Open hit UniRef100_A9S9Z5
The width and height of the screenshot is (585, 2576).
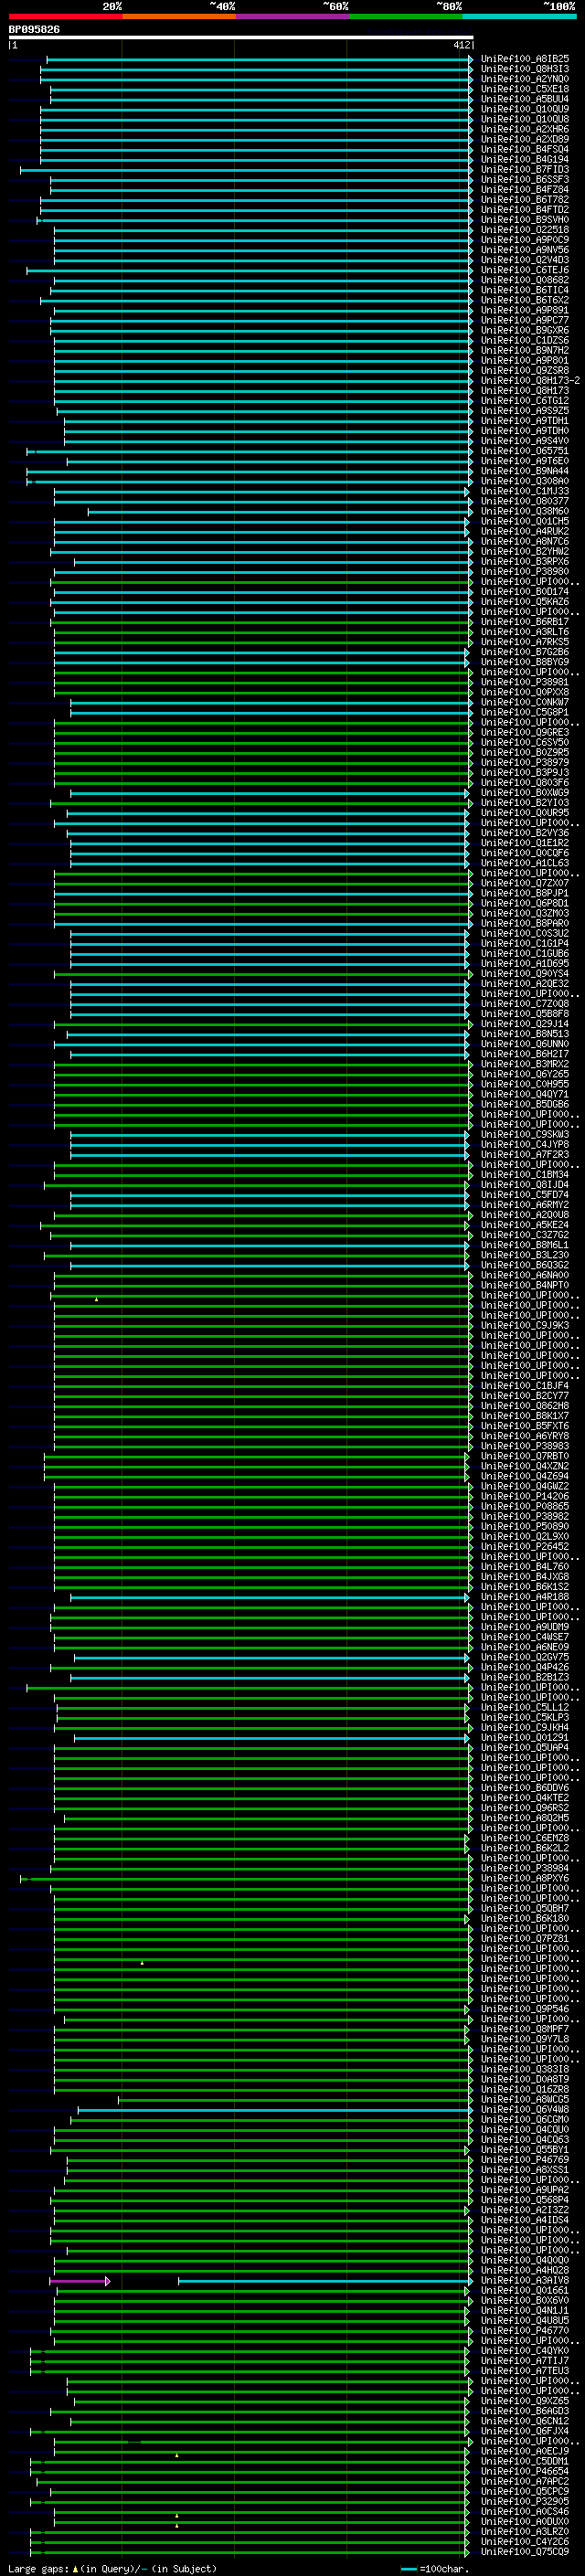click(x=525, y=411)
